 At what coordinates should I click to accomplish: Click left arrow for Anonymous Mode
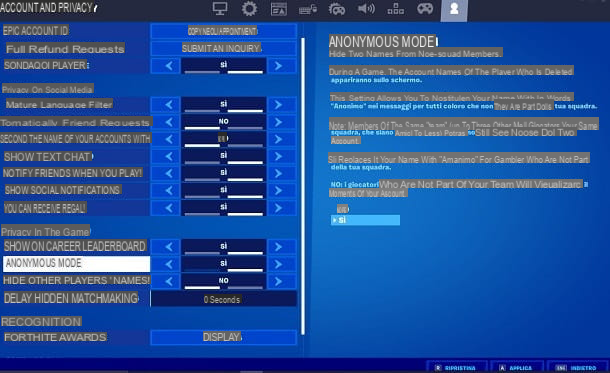point(169,264)
